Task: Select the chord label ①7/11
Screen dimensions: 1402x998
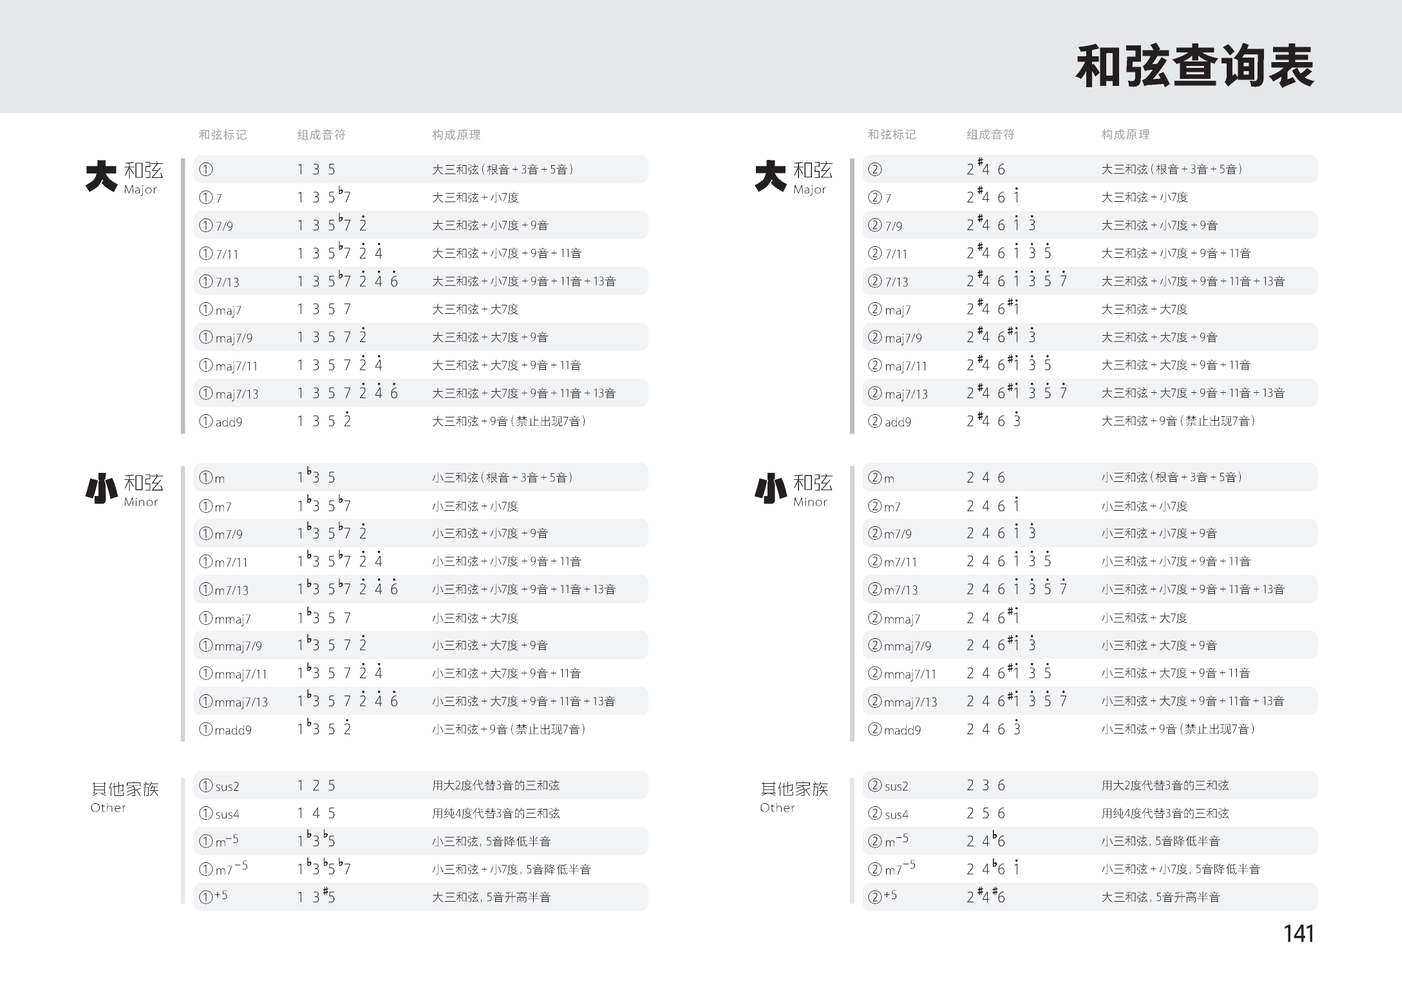Action: tap(219, 254)
